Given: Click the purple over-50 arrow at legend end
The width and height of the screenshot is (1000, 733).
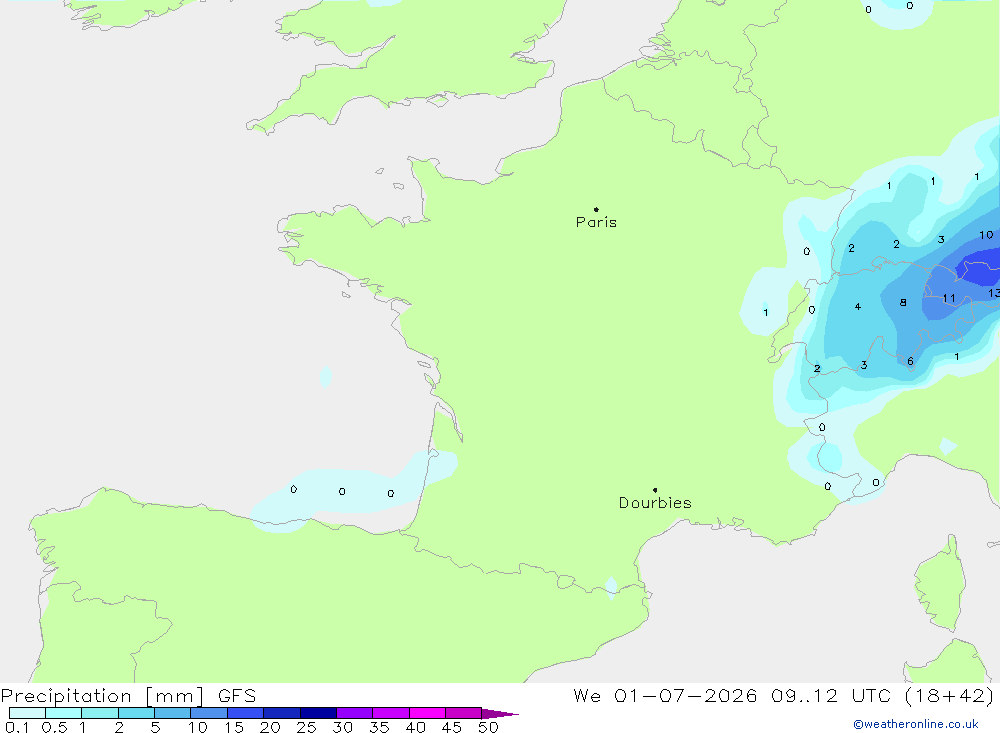Looking at the screenshot, I should (x=500, y=714).
